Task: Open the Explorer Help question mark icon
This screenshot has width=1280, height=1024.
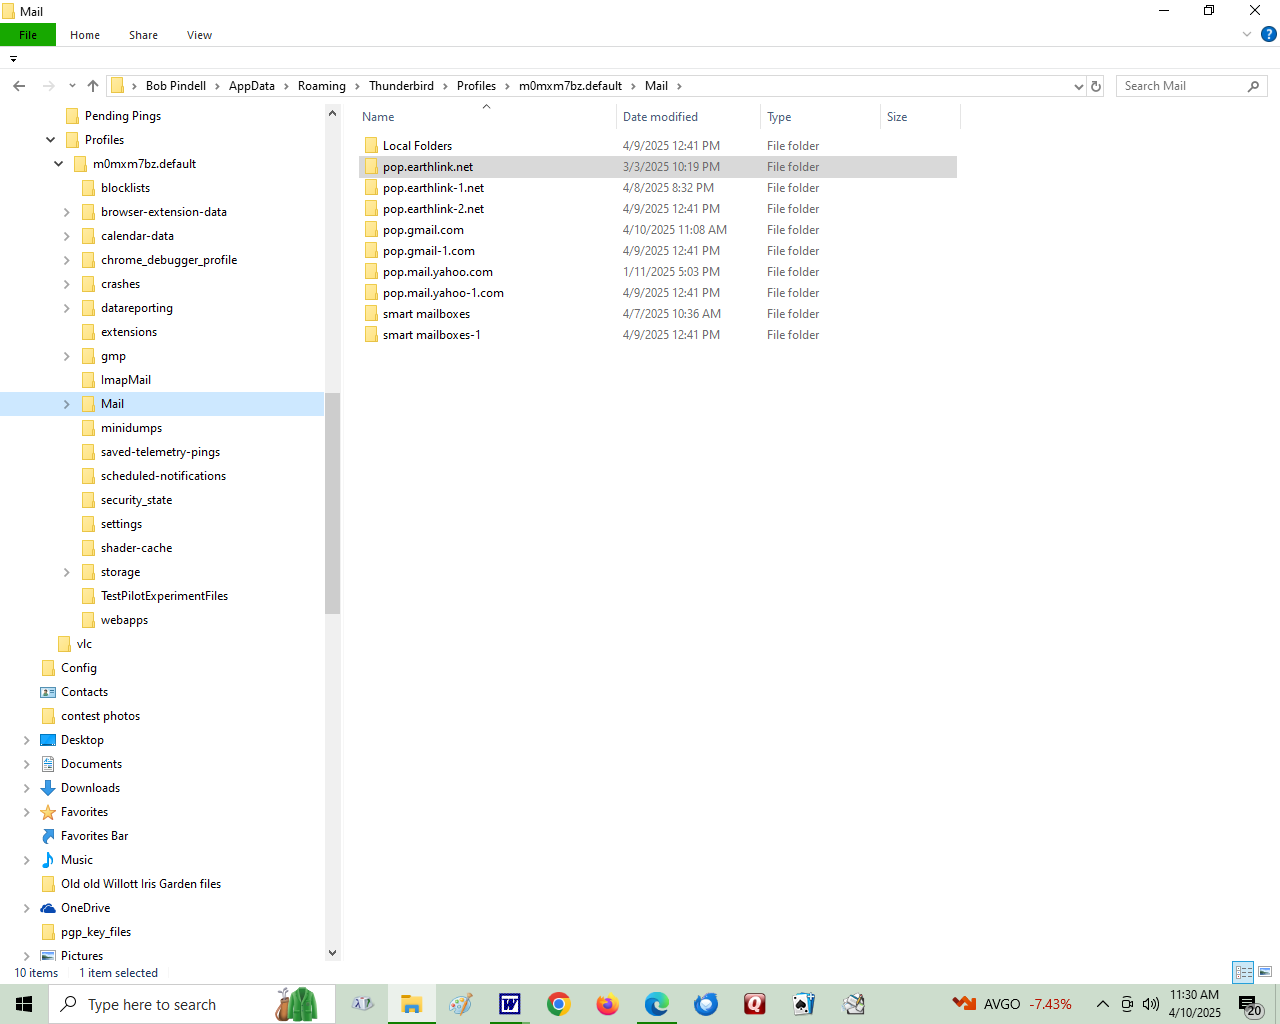Action: (x=1268, y=34)
